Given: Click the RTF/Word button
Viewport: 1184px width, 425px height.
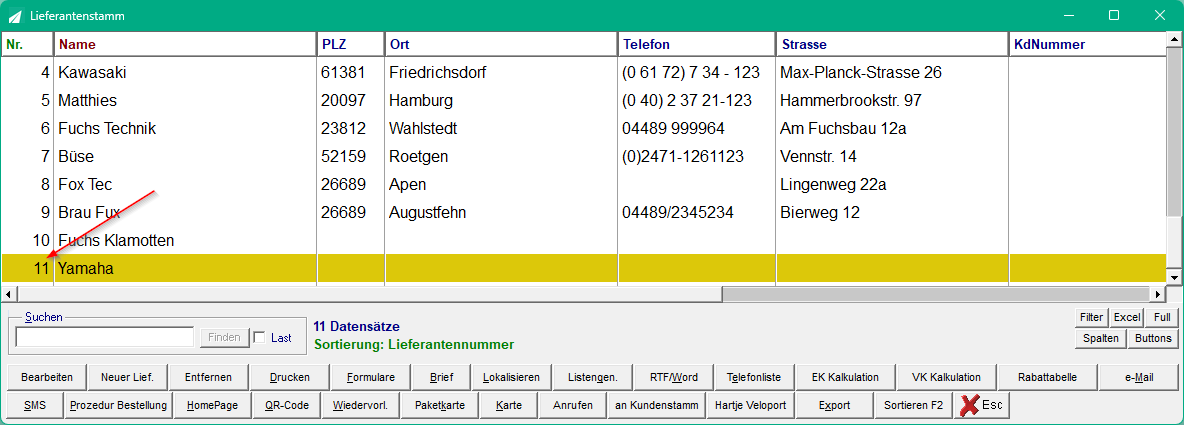Looking at the screenshot, I should [x=673, y=377].
